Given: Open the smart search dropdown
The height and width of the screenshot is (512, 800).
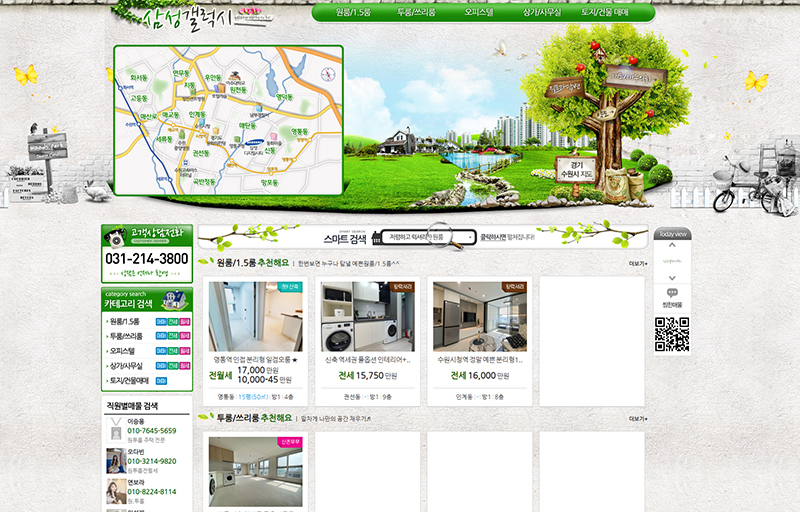Looking at the screenshot, I should [427, 237].
